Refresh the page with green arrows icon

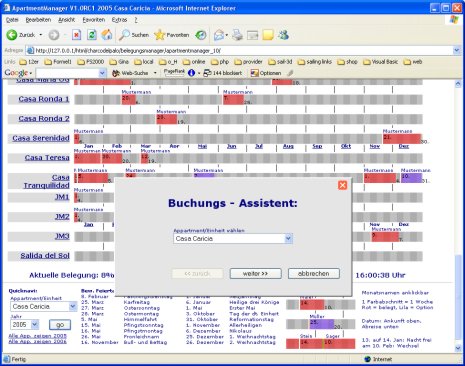coord(92,35)
